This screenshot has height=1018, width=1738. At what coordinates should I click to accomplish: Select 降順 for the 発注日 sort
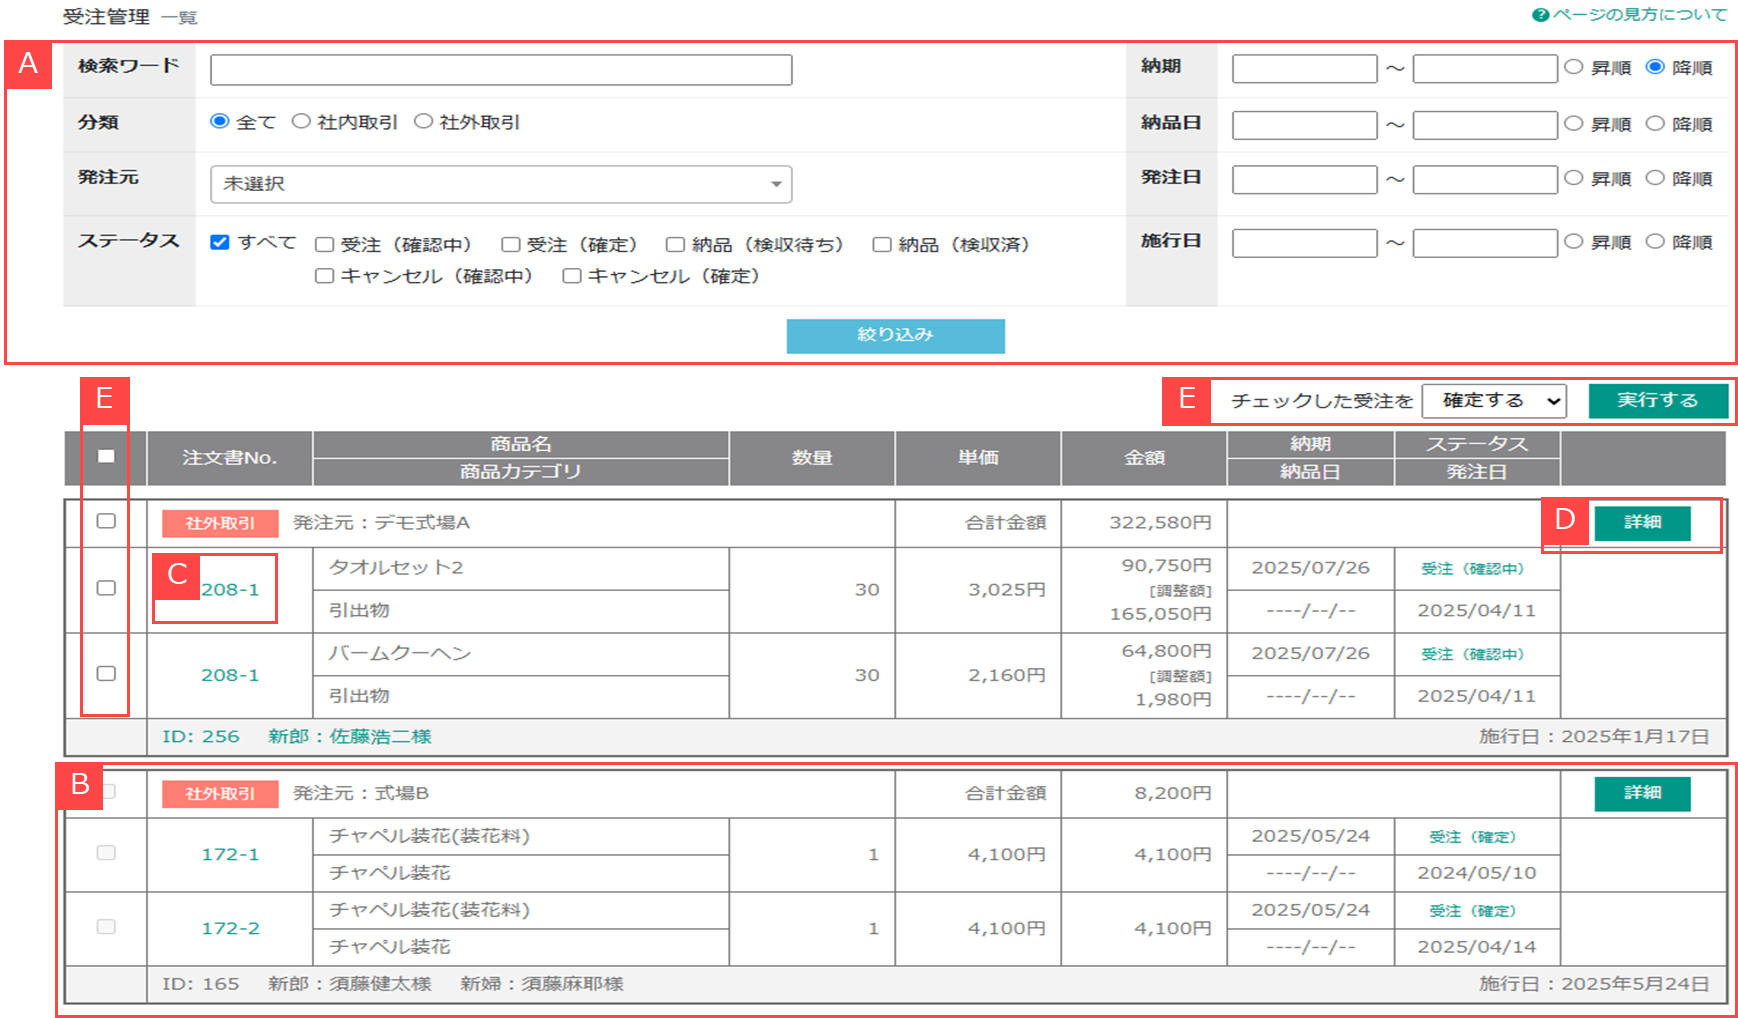pyautogui.click(x=1655, y=178)
